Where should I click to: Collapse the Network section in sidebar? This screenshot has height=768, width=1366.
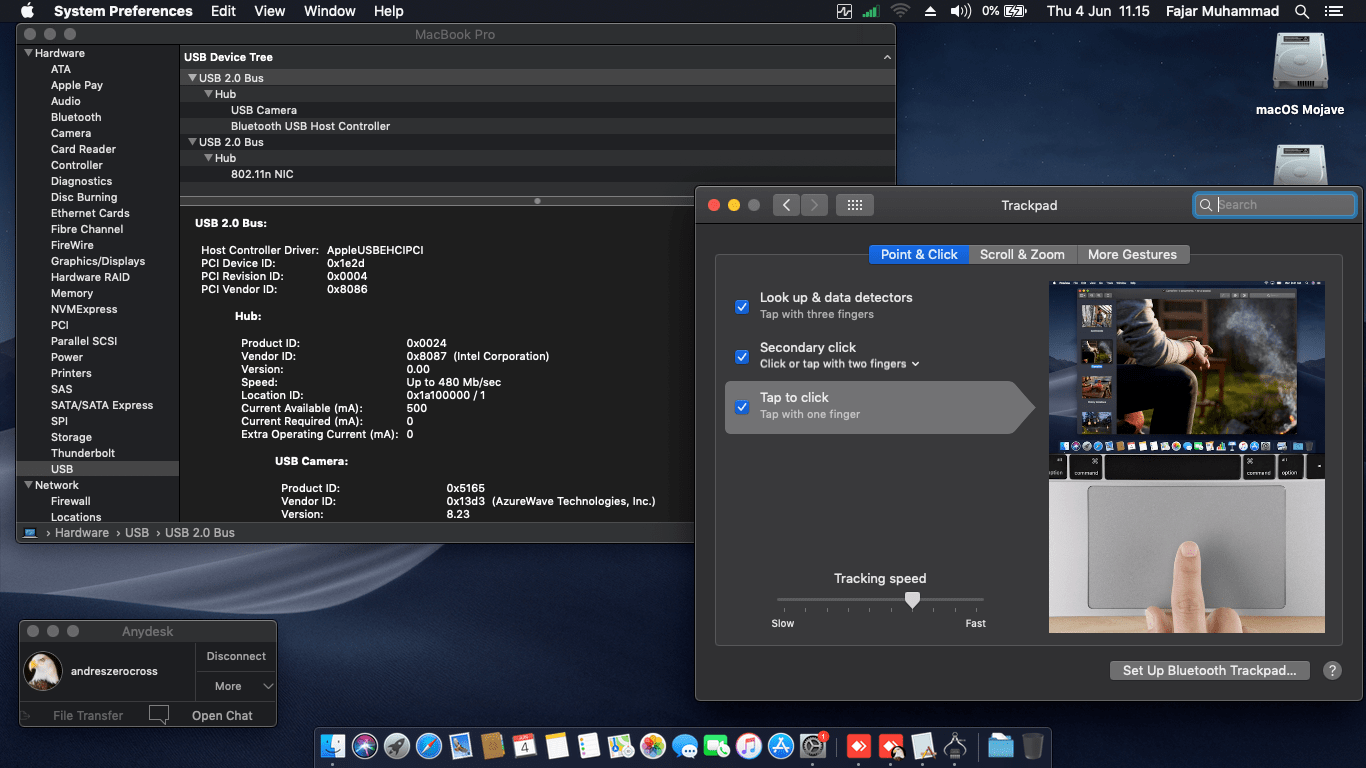pos(28,485)
